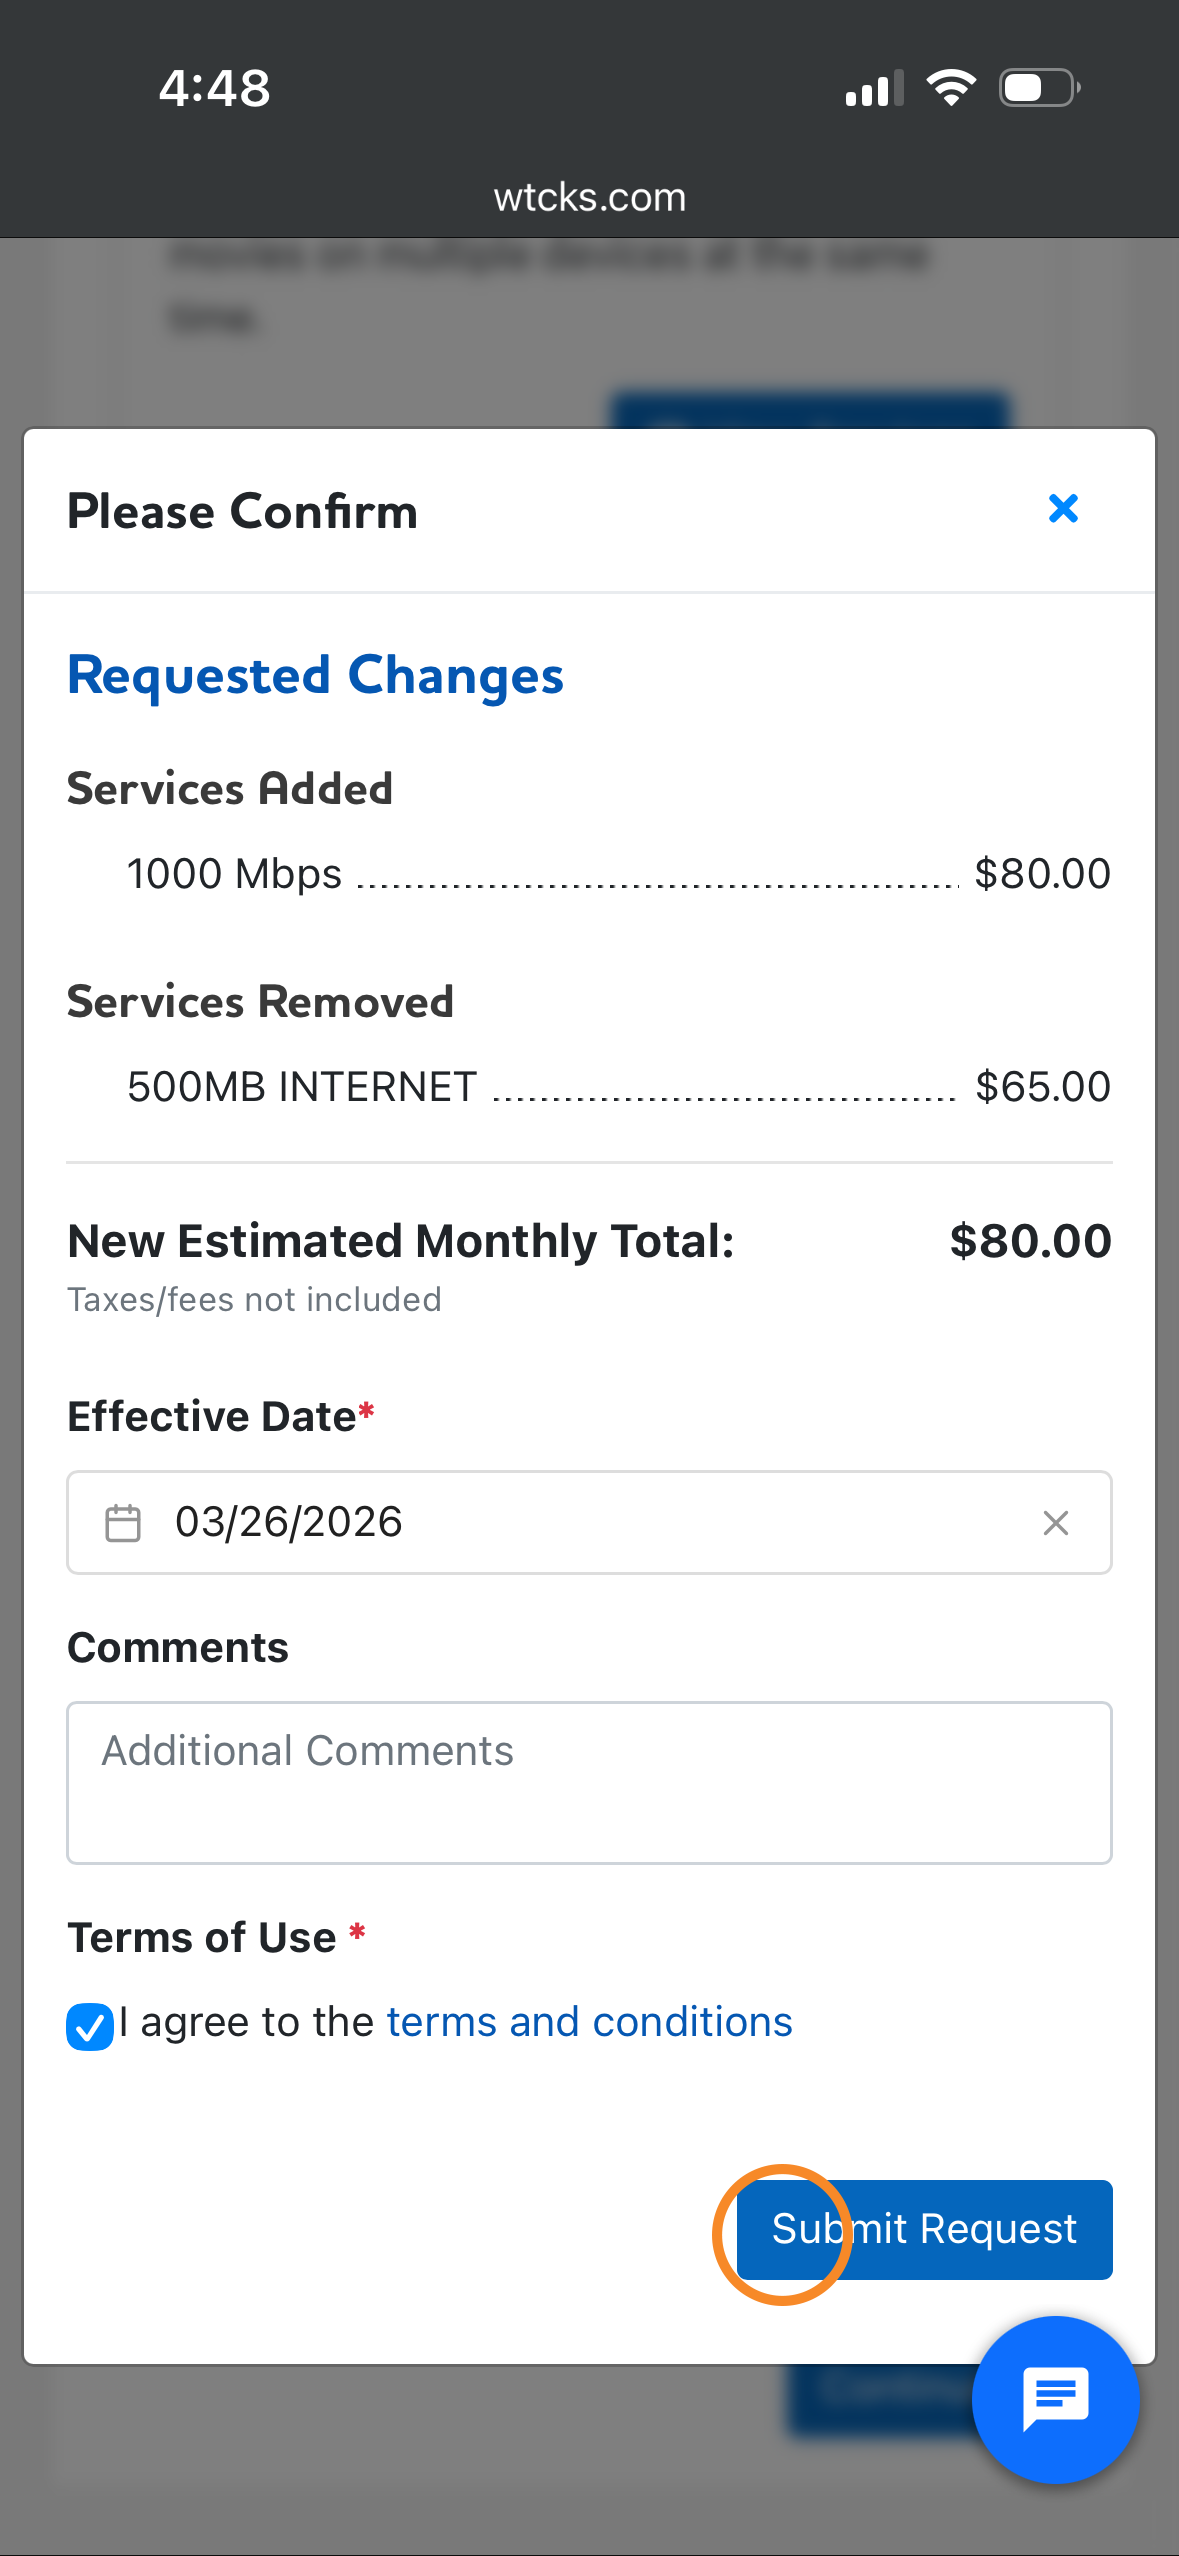The width and height of the screenshot is (1179, 2556).
Task: Uncheck the terms agreement checkbox
Action: (90, 2027)
